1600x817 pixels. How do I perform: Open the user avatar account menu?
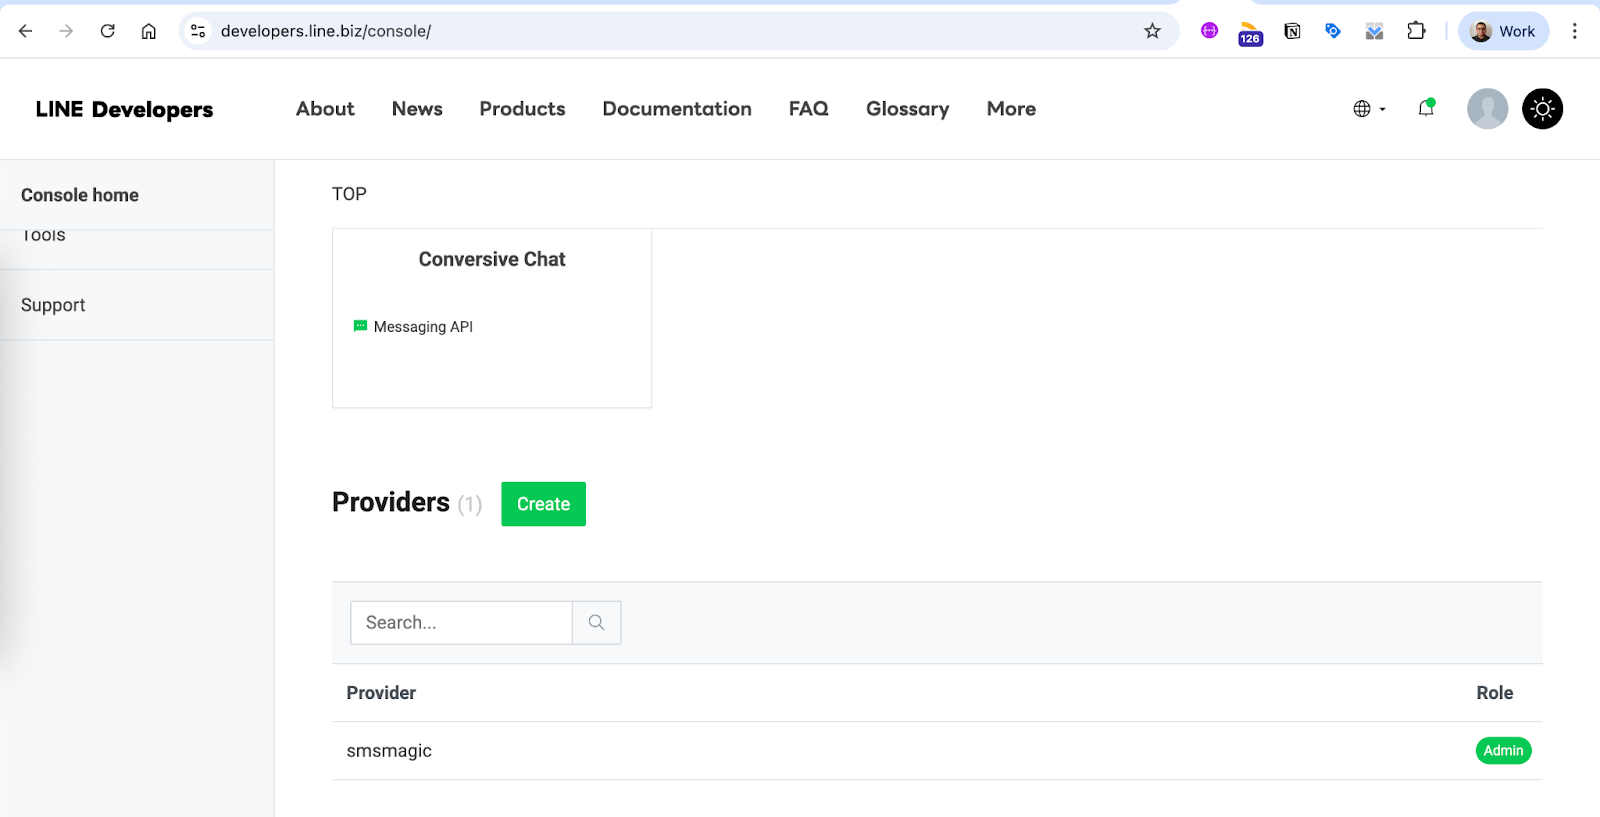(1487, 108)
